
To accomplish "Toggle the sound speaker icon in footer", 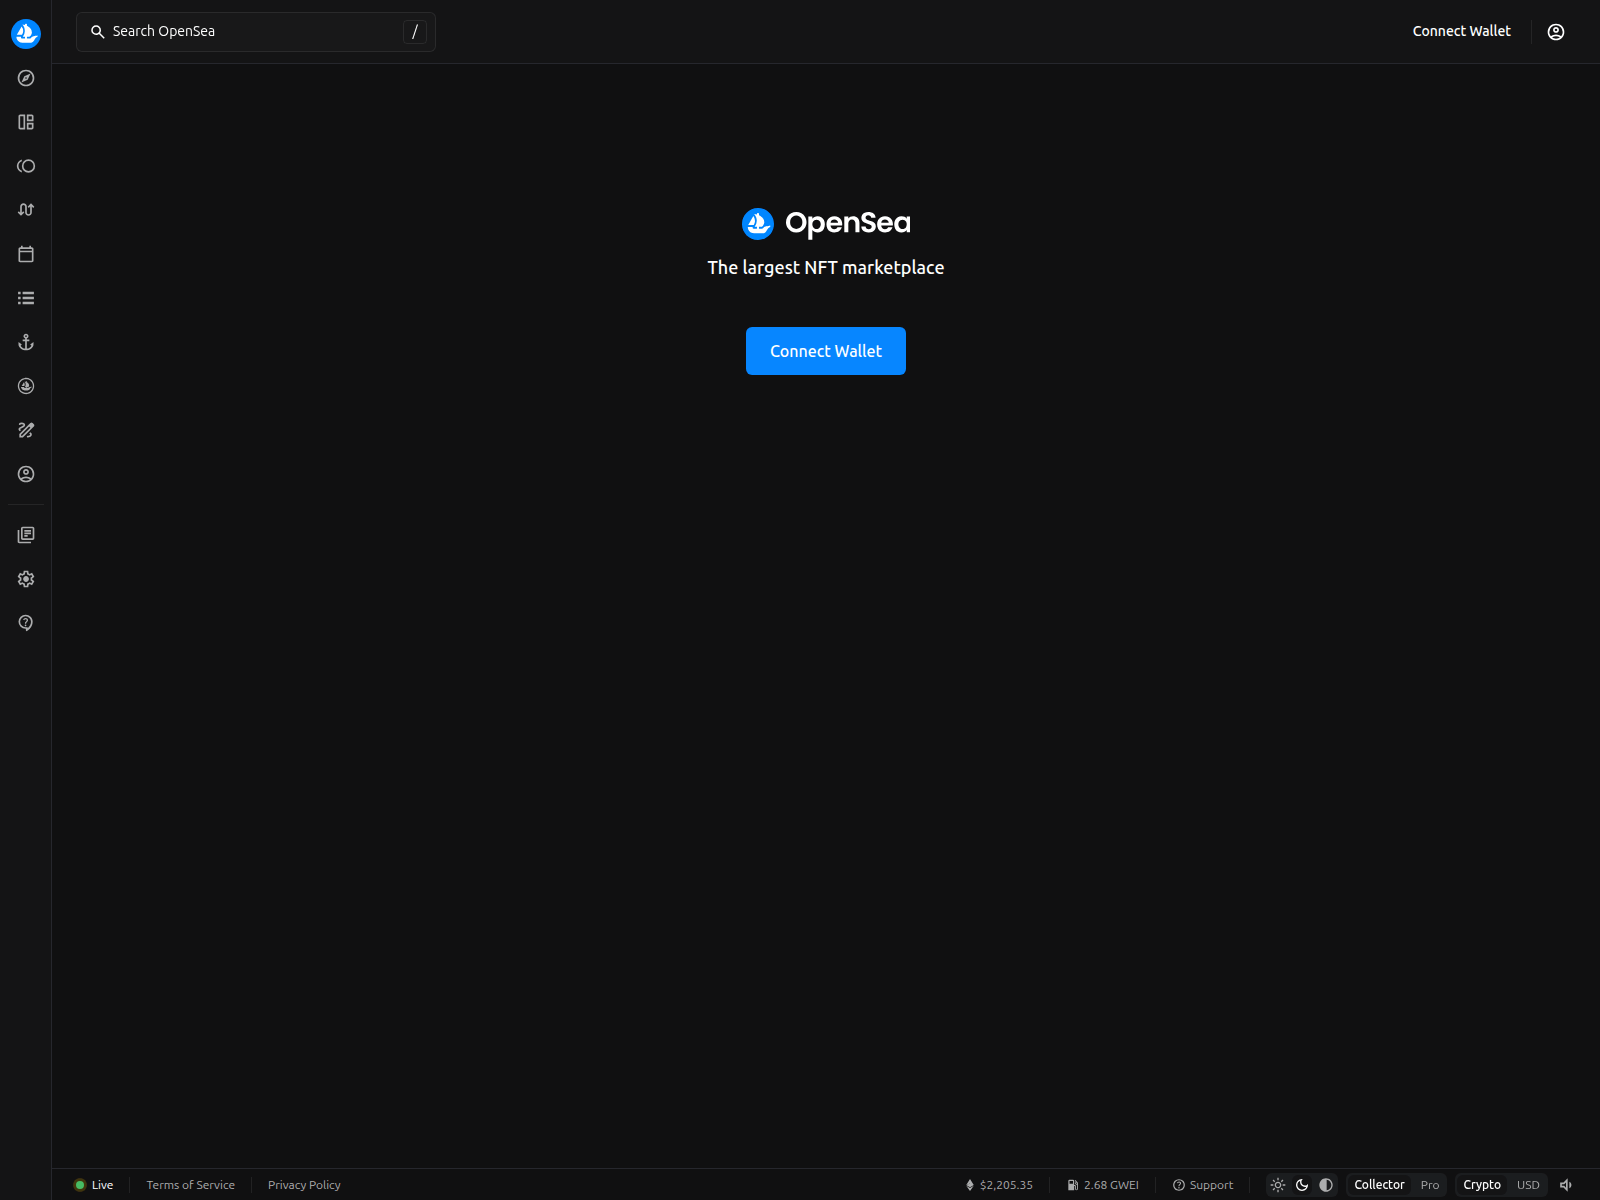I will pos(1566,1185).
